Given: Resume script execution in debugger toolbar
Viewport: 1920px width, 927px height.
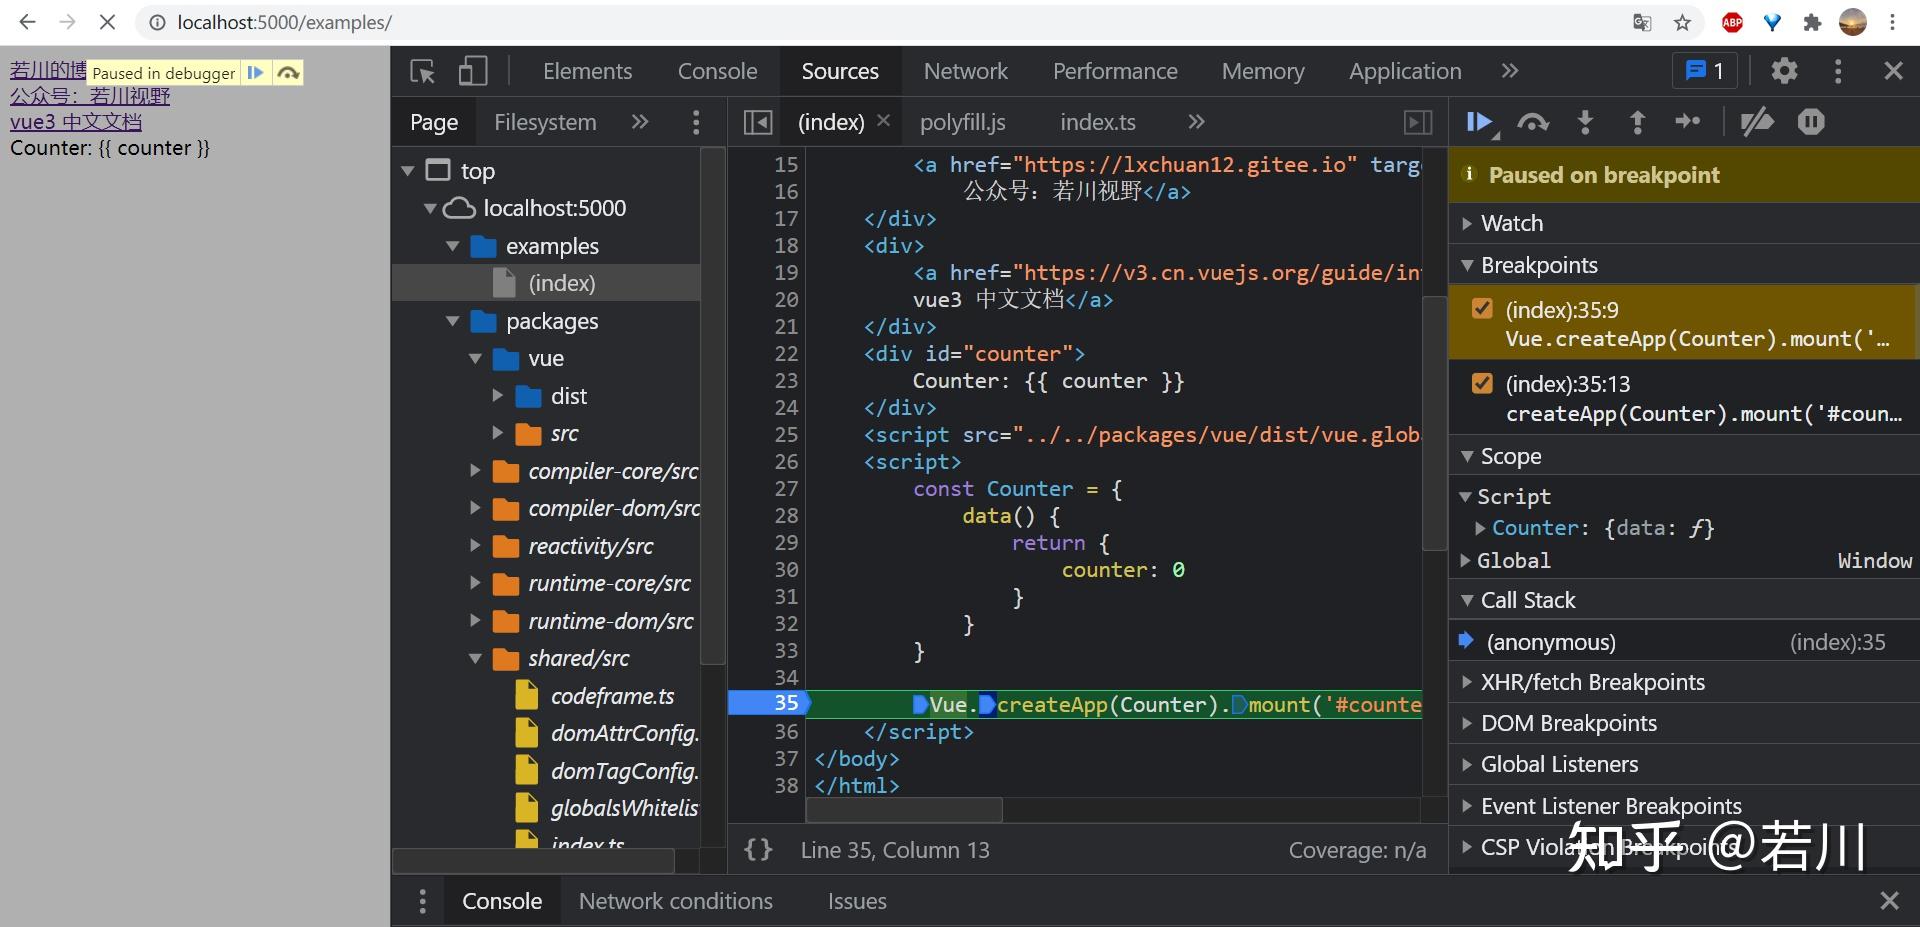Looking at the screenshot, I should [1480, 122].
